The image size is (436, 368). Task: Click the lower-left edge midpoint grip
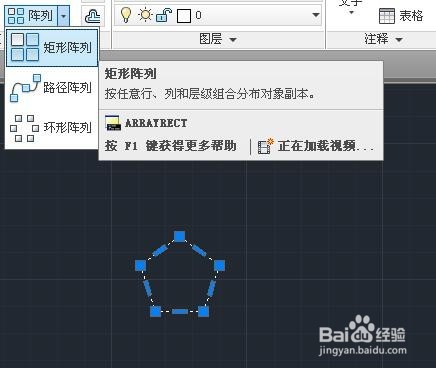(147, 288)
